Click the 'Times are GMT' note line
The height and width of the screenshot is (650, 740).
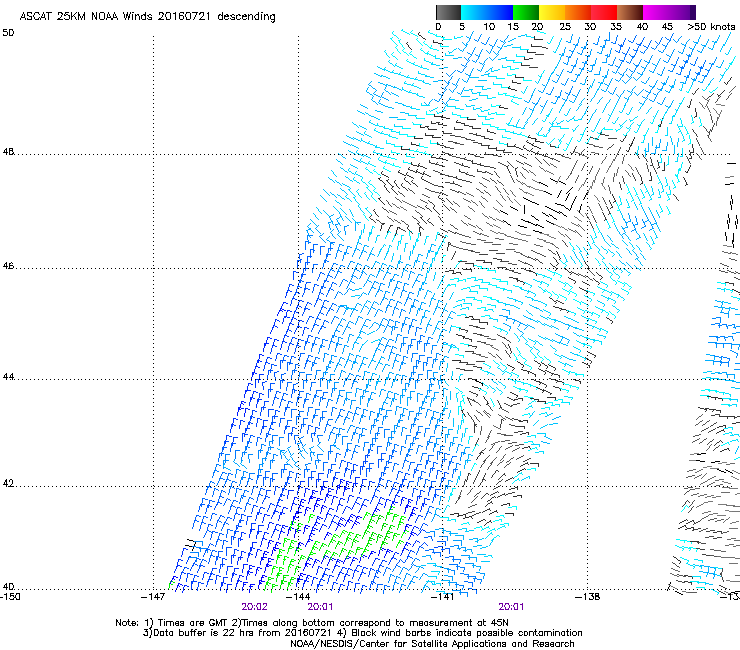click(x=312, y=623)
